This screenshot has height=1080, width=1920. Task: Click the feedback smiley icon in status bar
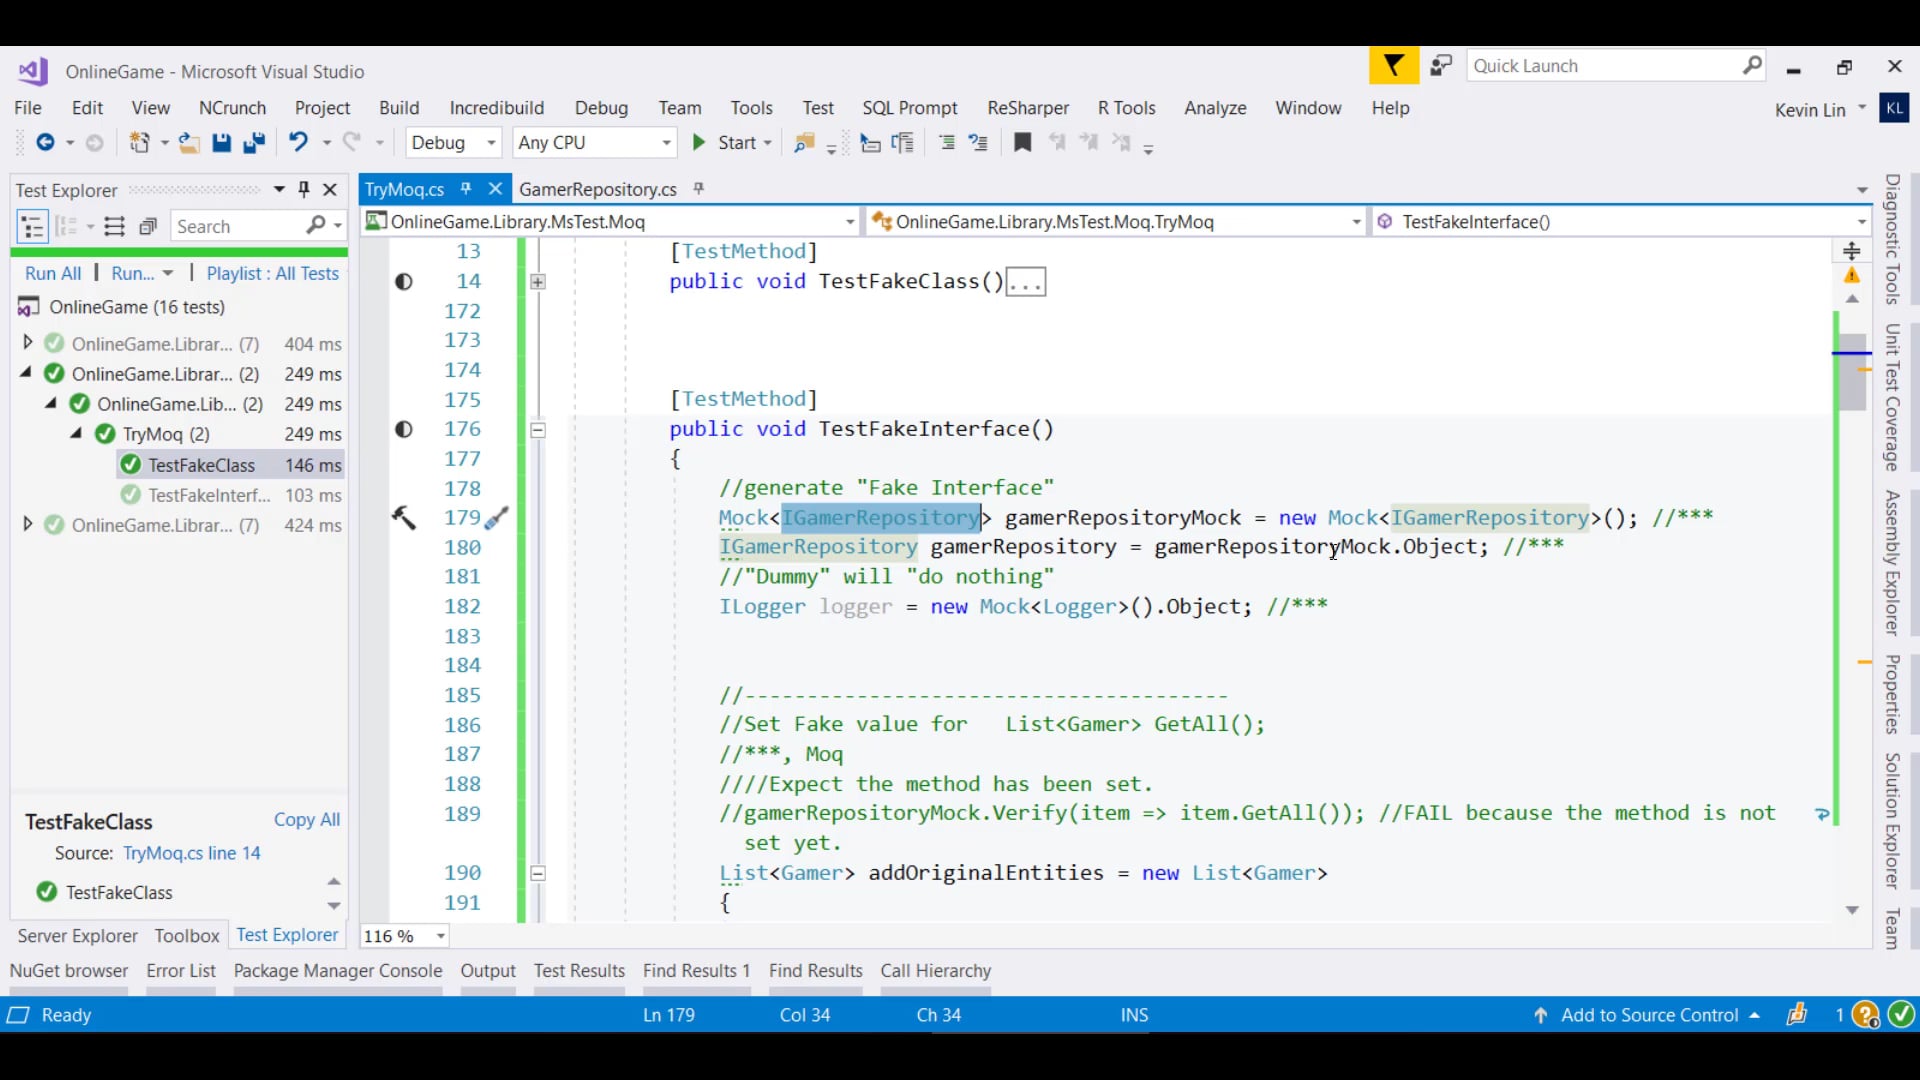(x=1797, y=1014)
